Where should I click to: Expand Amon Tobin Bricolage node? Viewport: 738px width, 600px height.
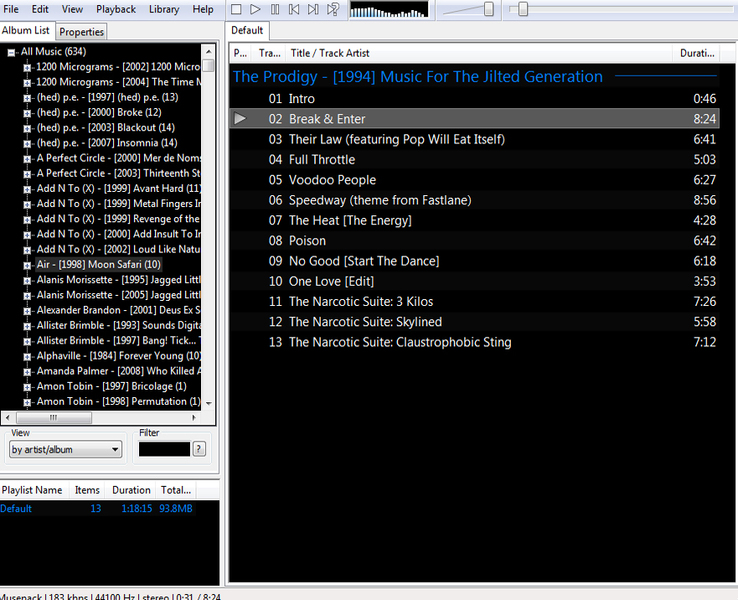point(27,387)
